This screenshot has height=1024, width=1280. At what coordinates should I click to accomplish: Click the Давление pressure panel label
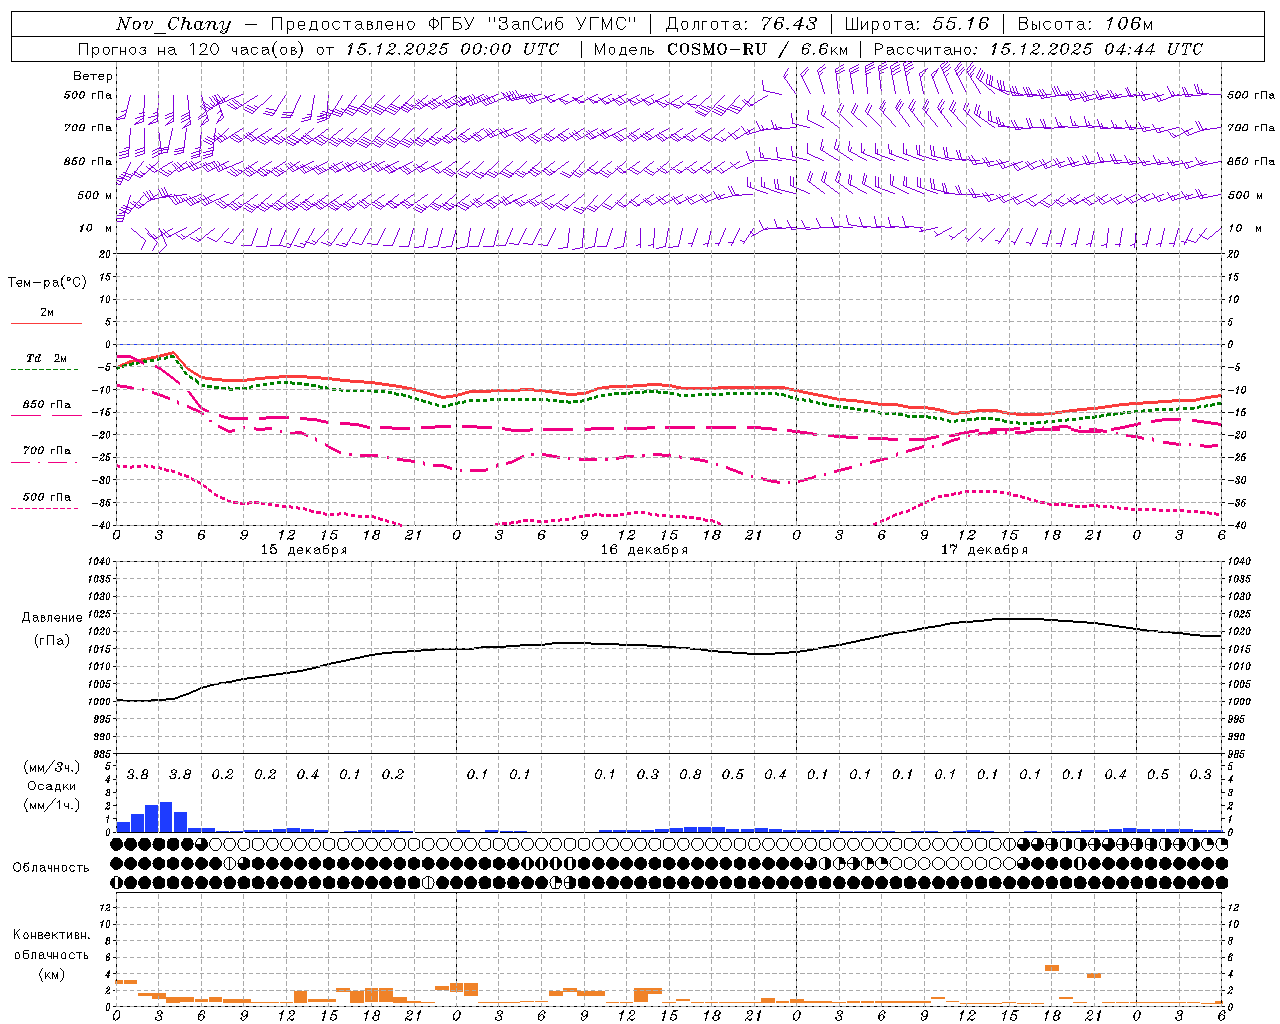(x=52, y=617)
